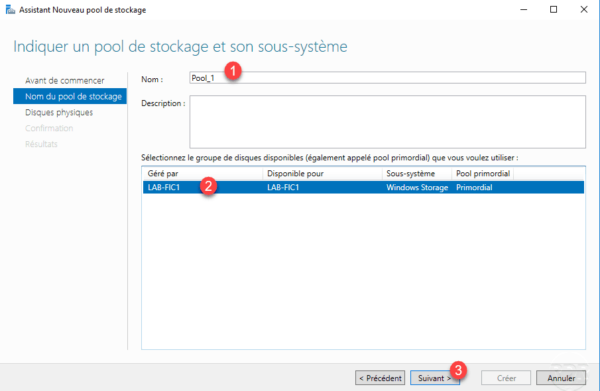Minimize the wizard window

tap(524, 10)
